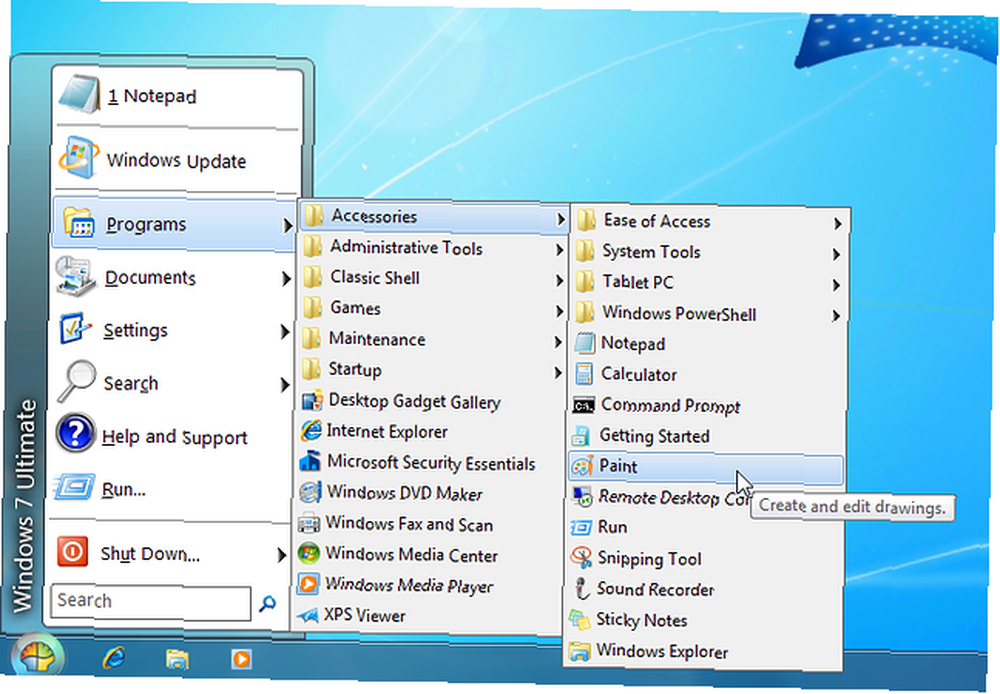Screen dimensions: 1000x694
Task: Expand the System Tools submenu arrow
Action: point(836,255)
